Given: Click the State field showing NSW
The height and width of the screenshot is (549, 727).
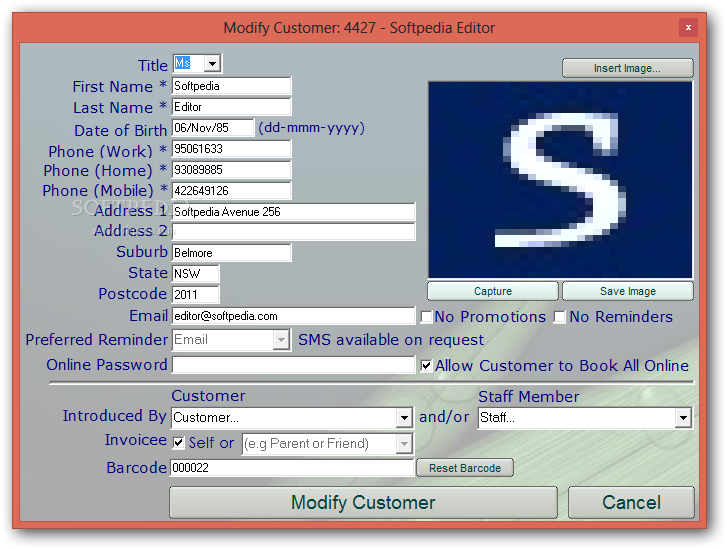Looking at the screenshot, I should coord(195,274).
